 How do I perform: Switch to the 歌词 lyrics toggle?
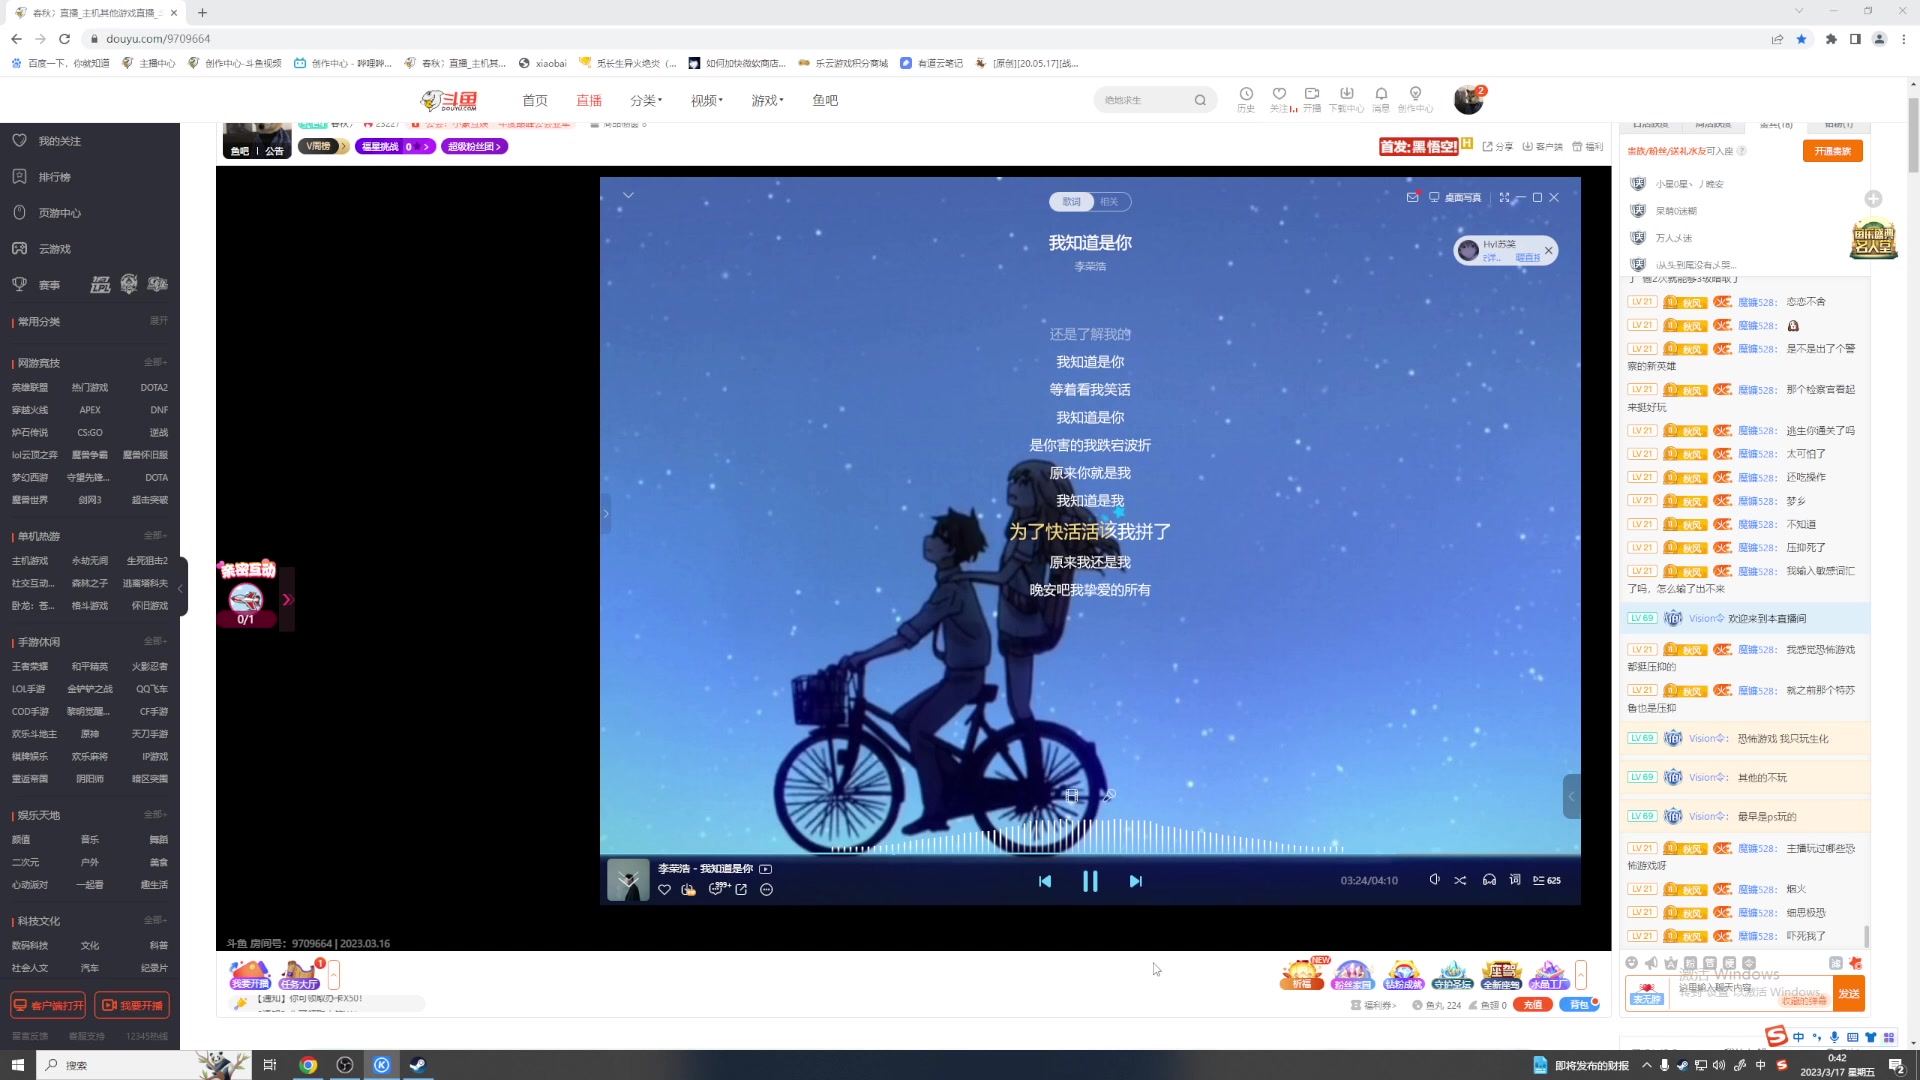1072,202
